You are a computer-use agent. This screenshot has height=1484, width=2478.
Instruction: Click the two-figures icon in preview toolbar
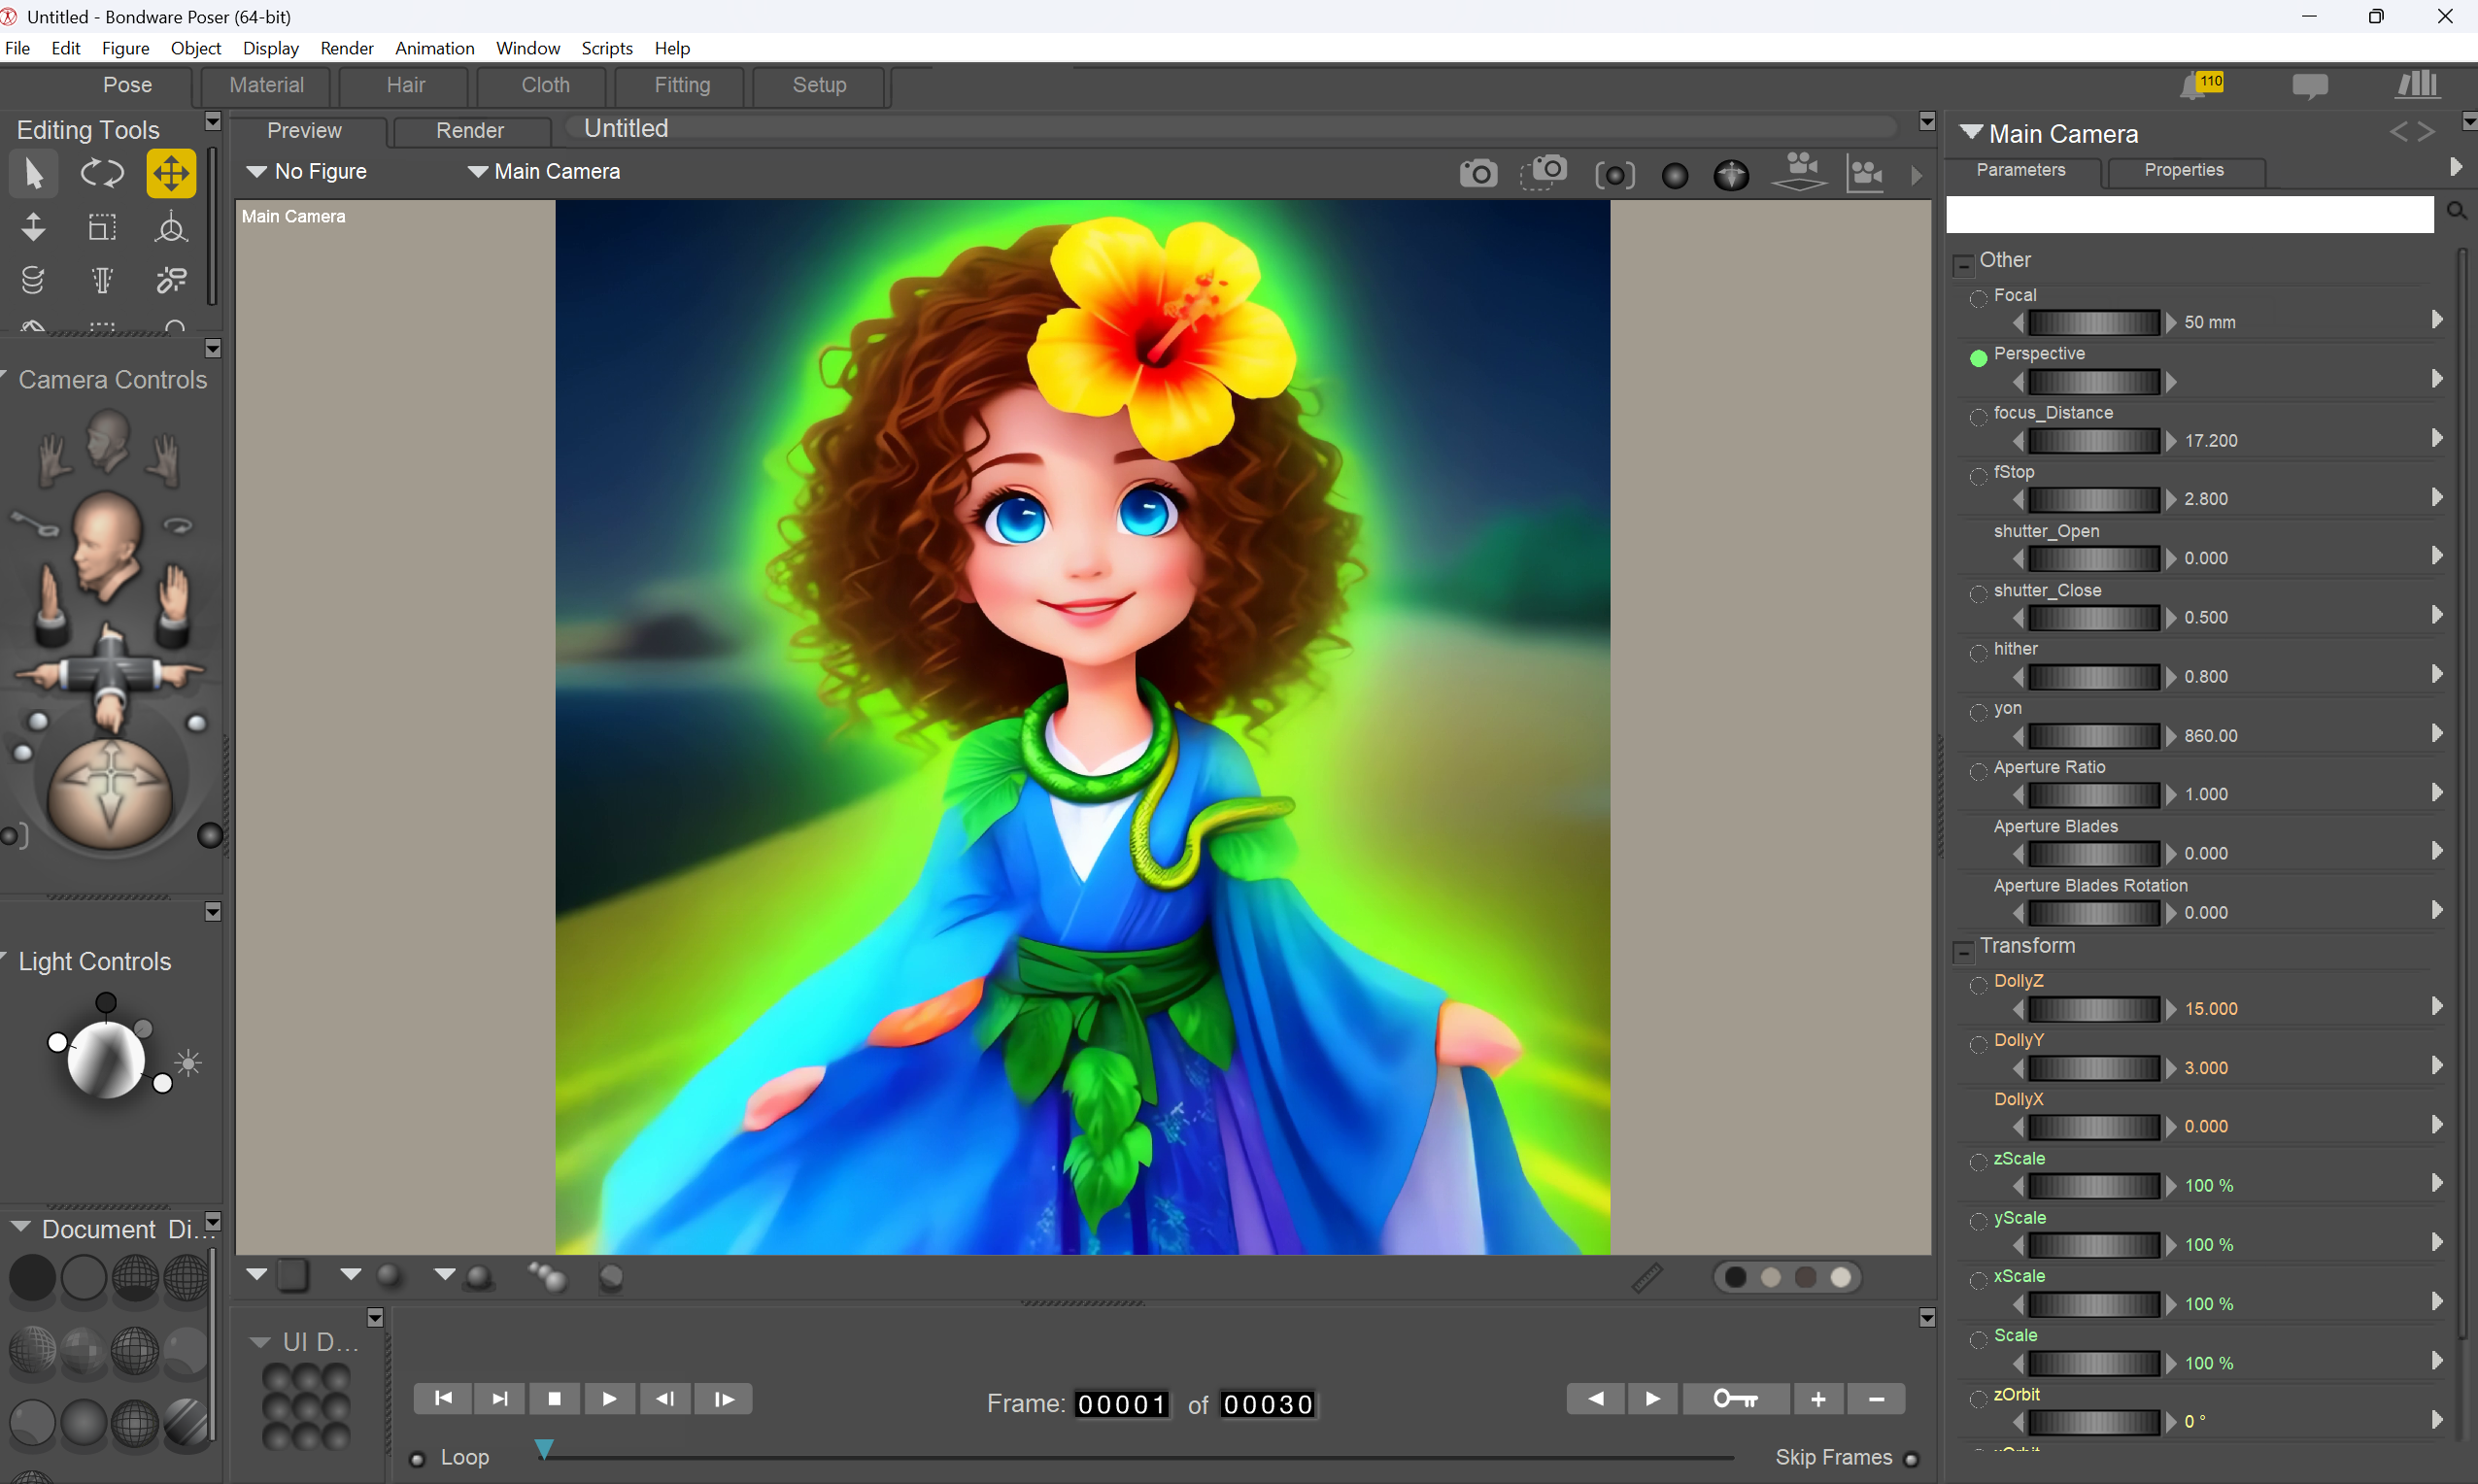pos(1866,173)
